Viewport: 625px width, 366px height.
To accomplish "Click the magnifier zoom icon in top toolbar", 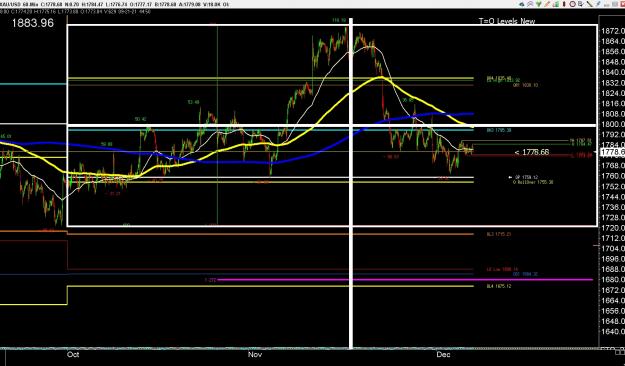I will click(530, 4).
